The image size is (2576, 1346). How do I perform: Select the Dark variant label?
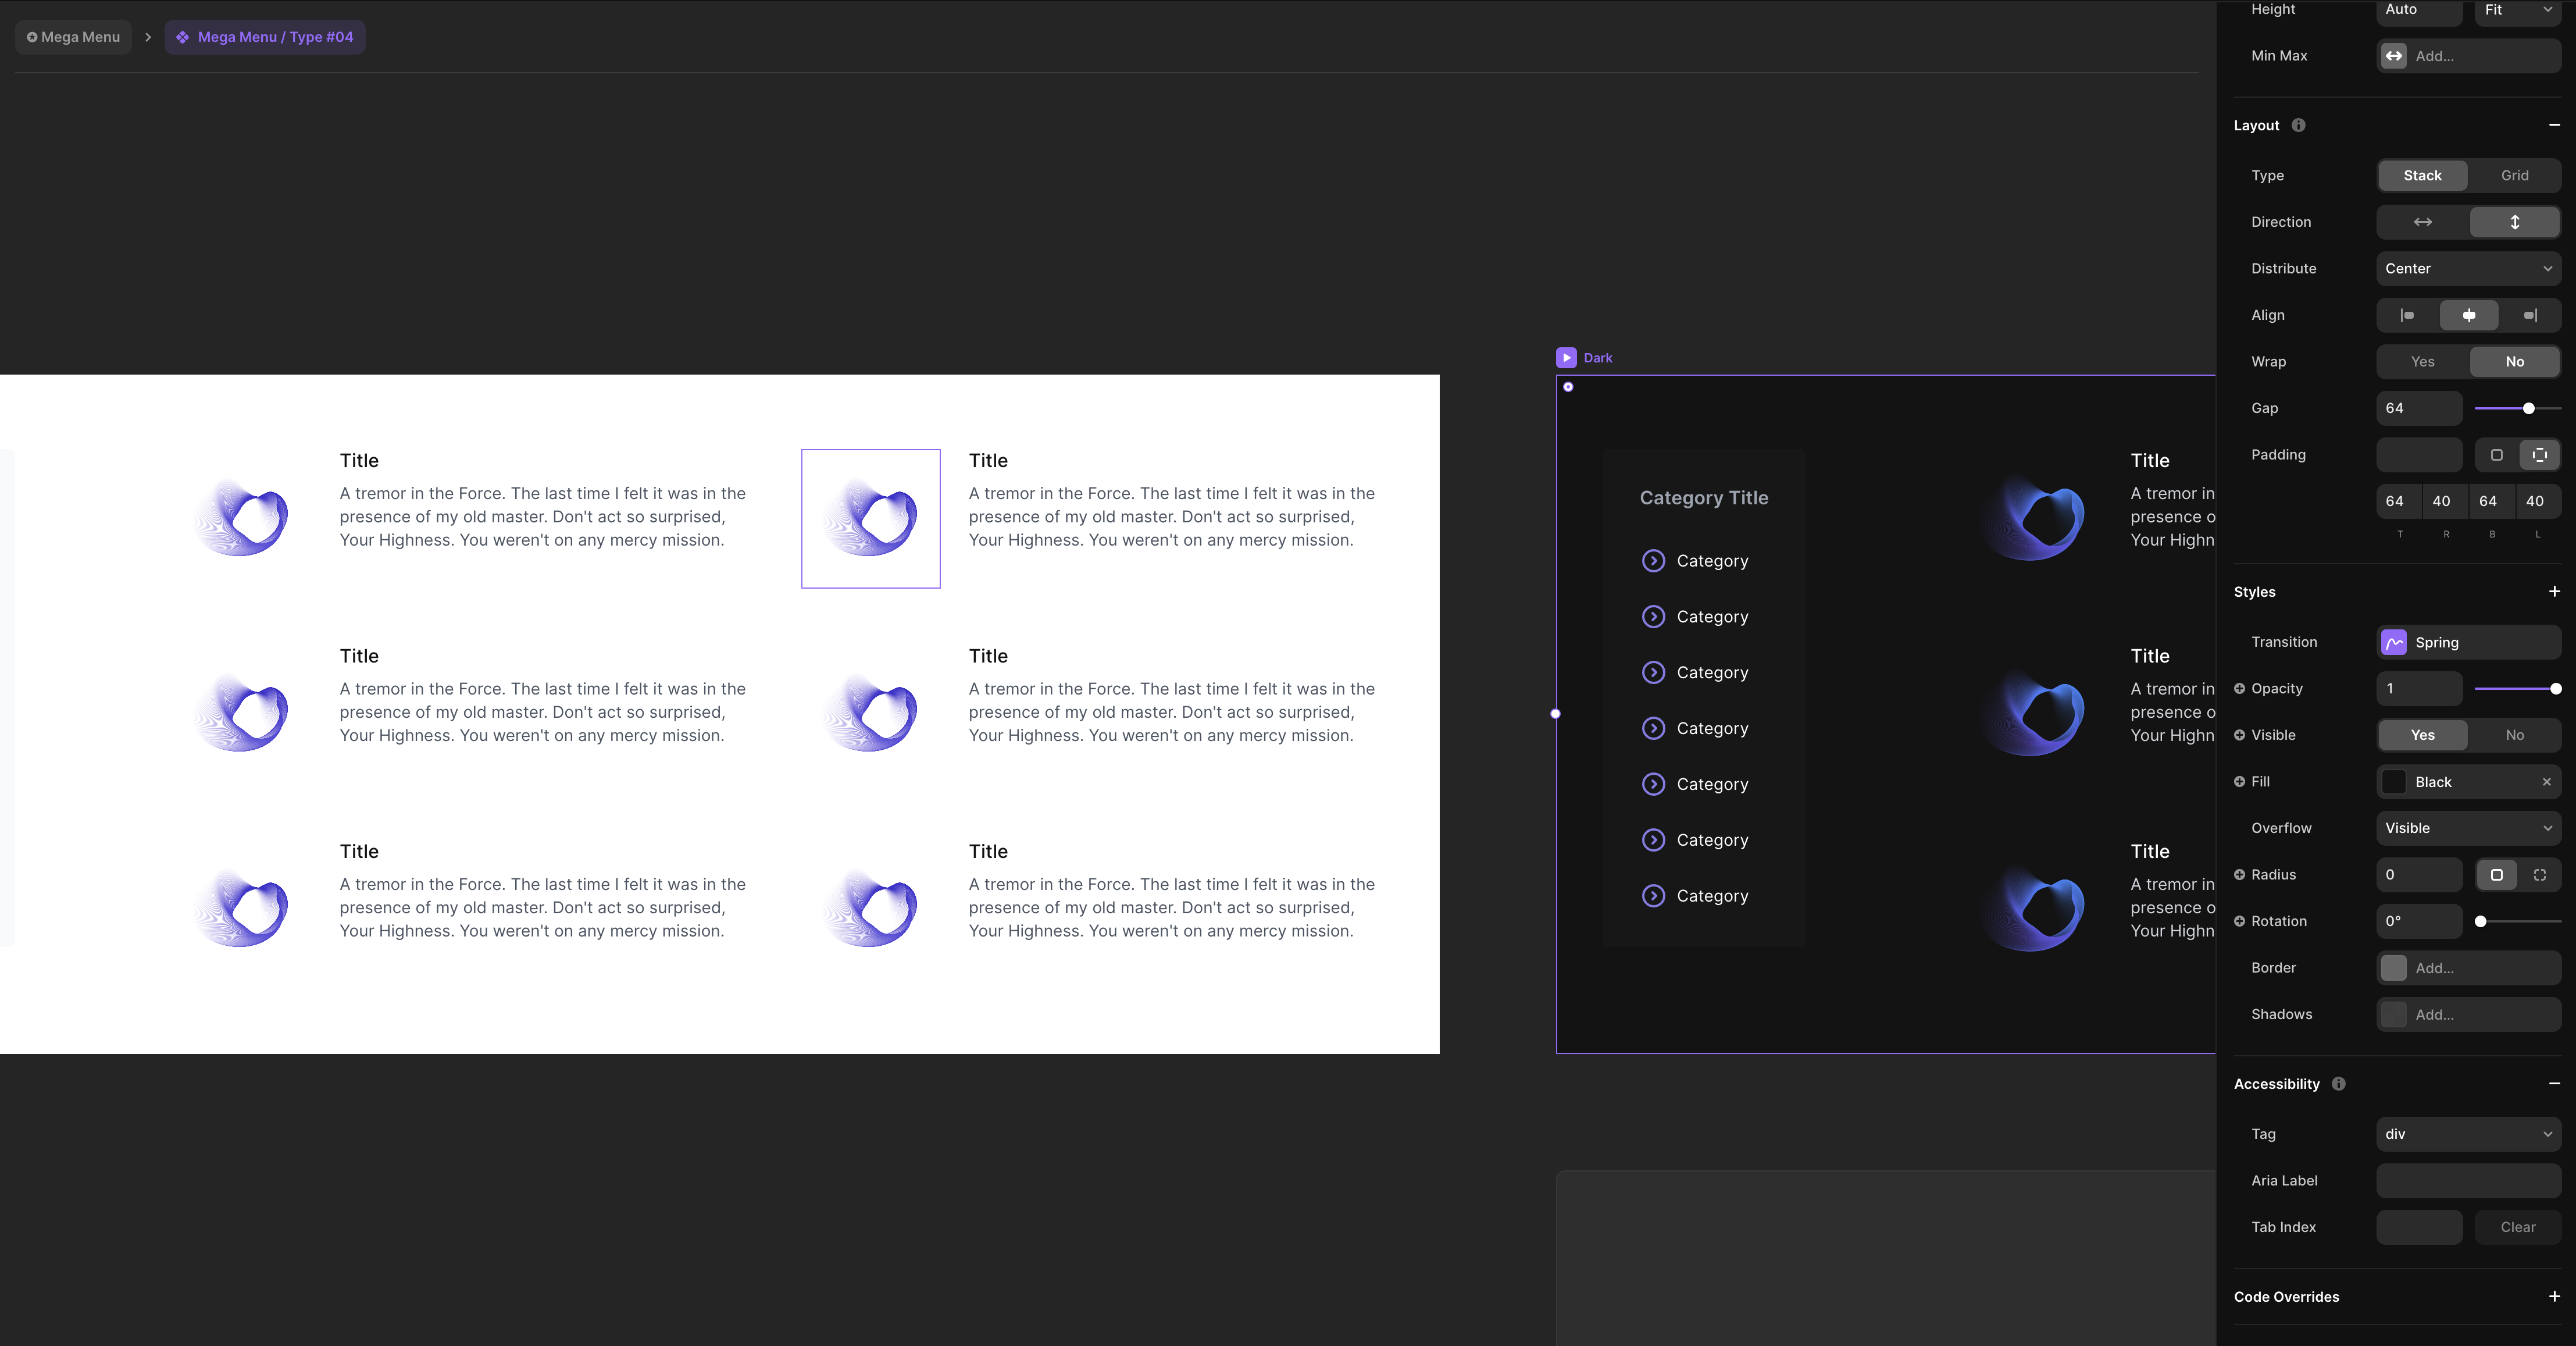[1597, 358]
